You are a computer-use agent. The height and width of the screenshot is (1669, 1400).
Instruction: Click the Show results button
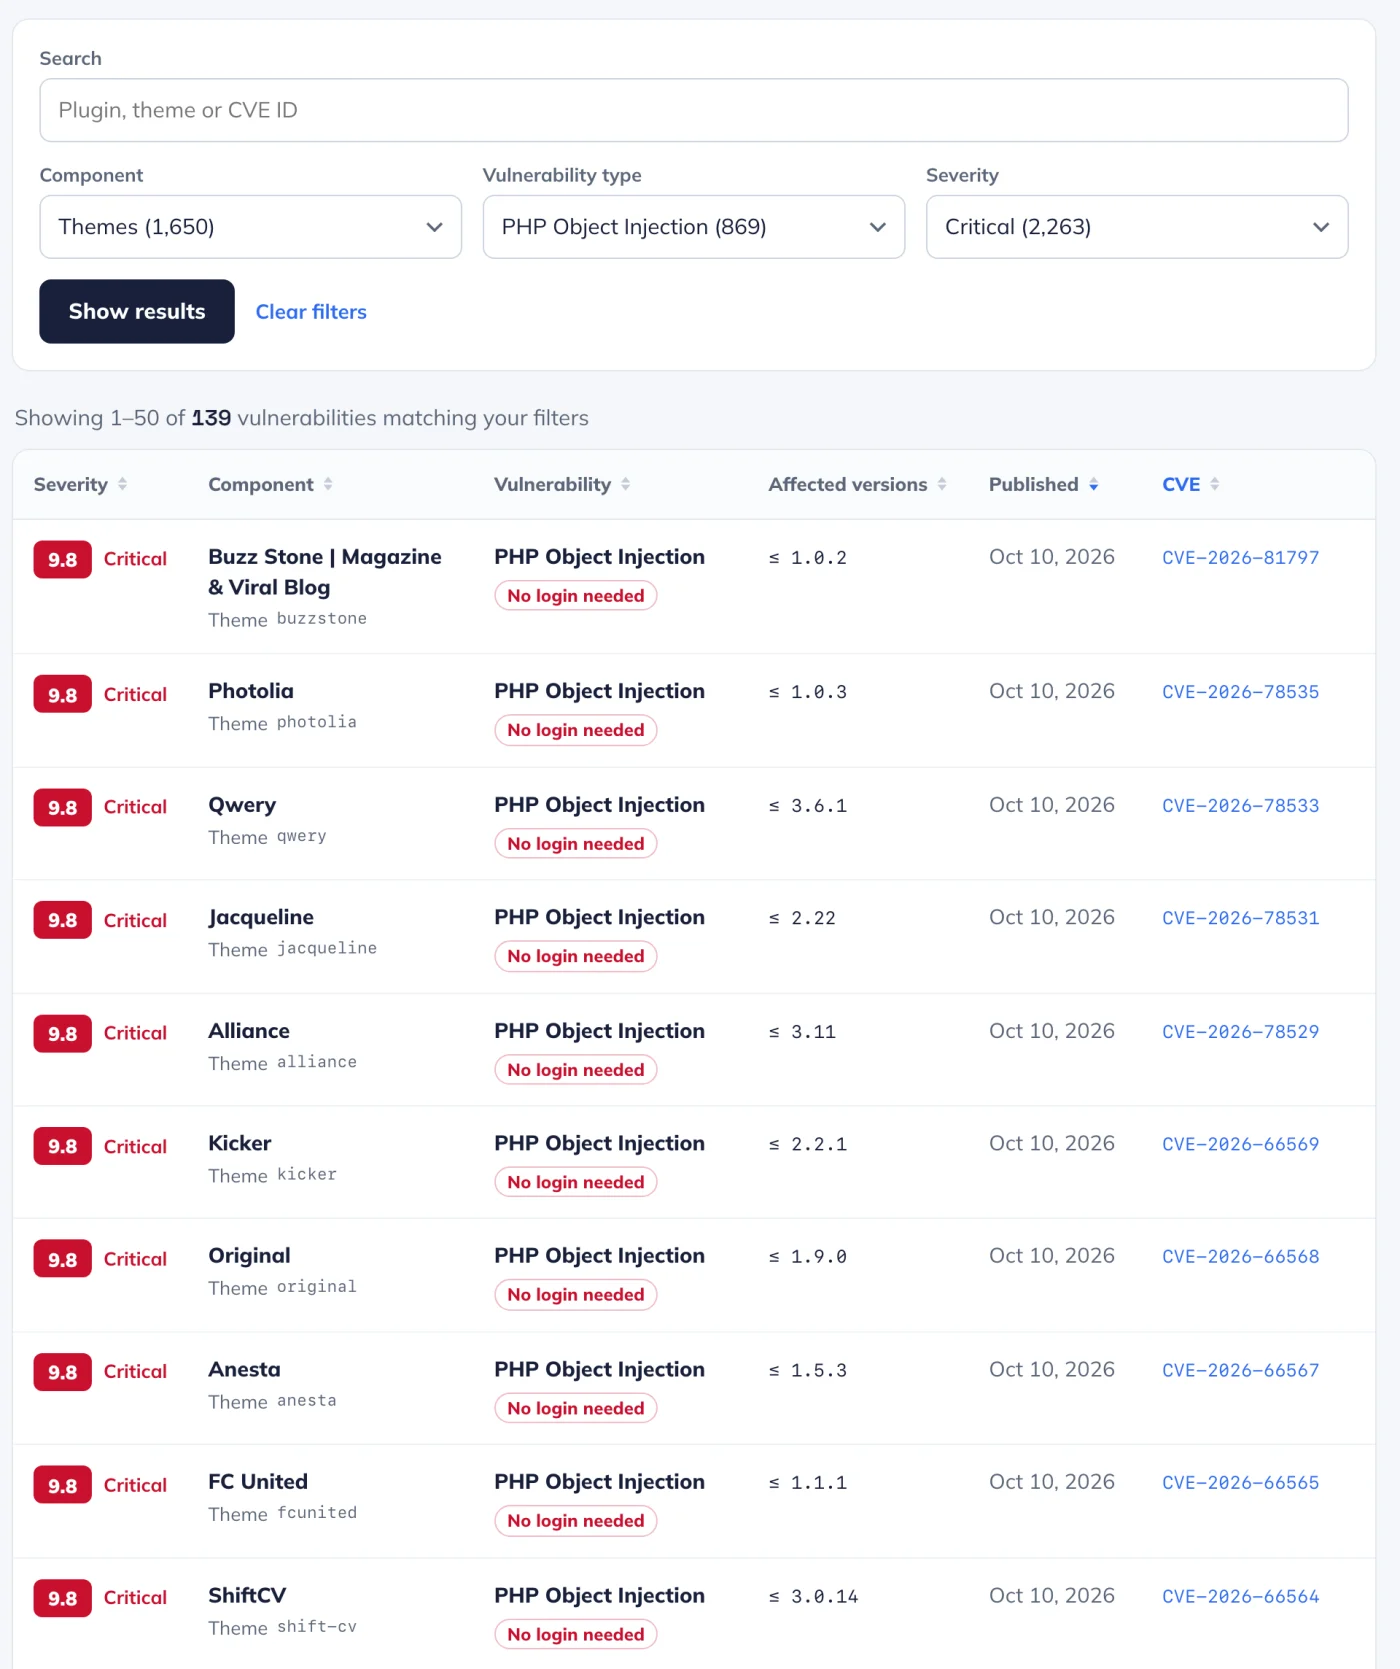(137, 311)
